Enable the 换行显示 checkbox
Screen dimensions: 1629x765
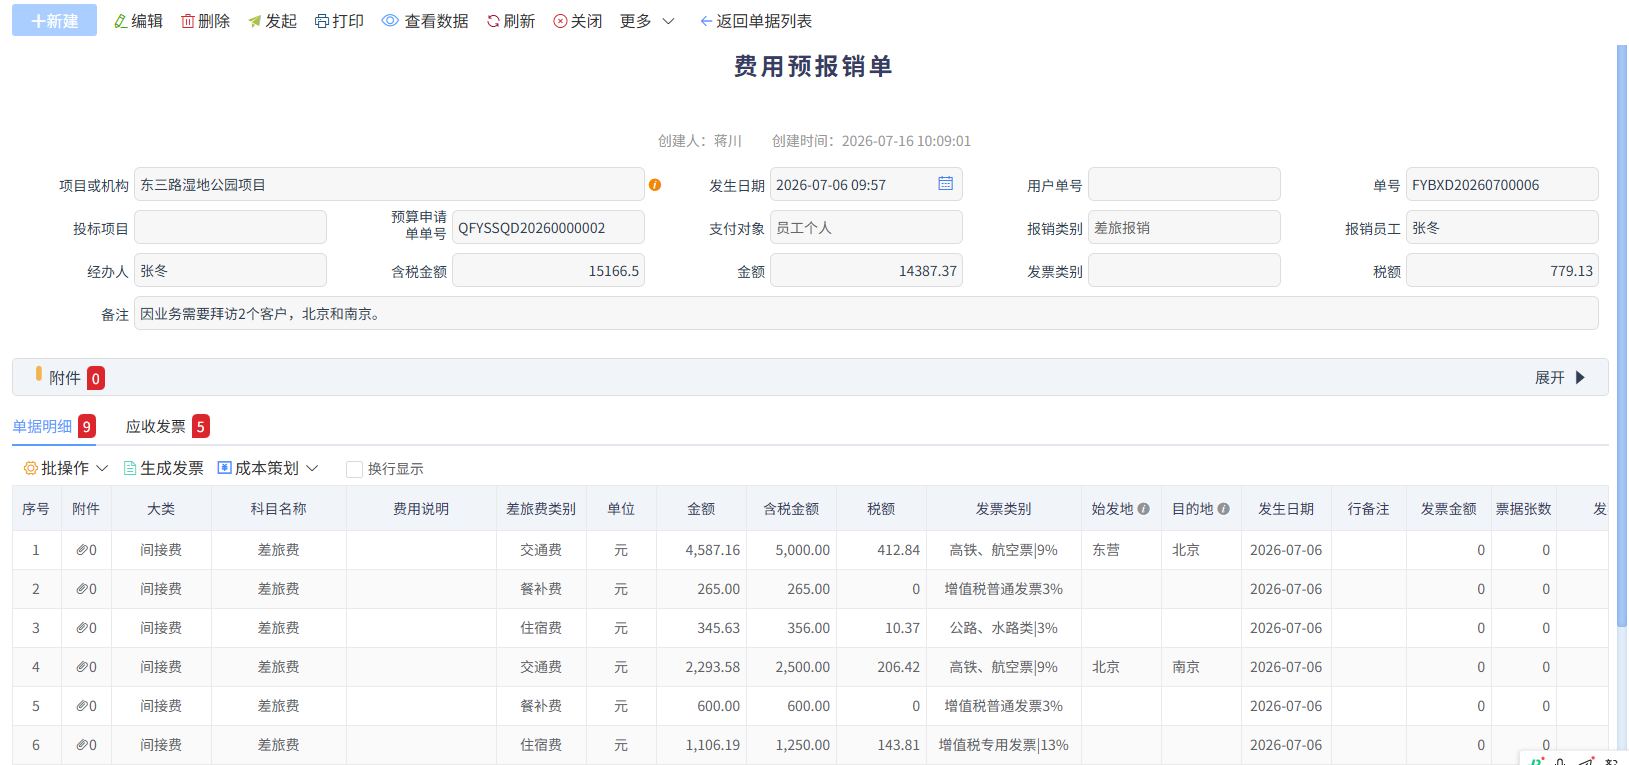tap(354, 469)
